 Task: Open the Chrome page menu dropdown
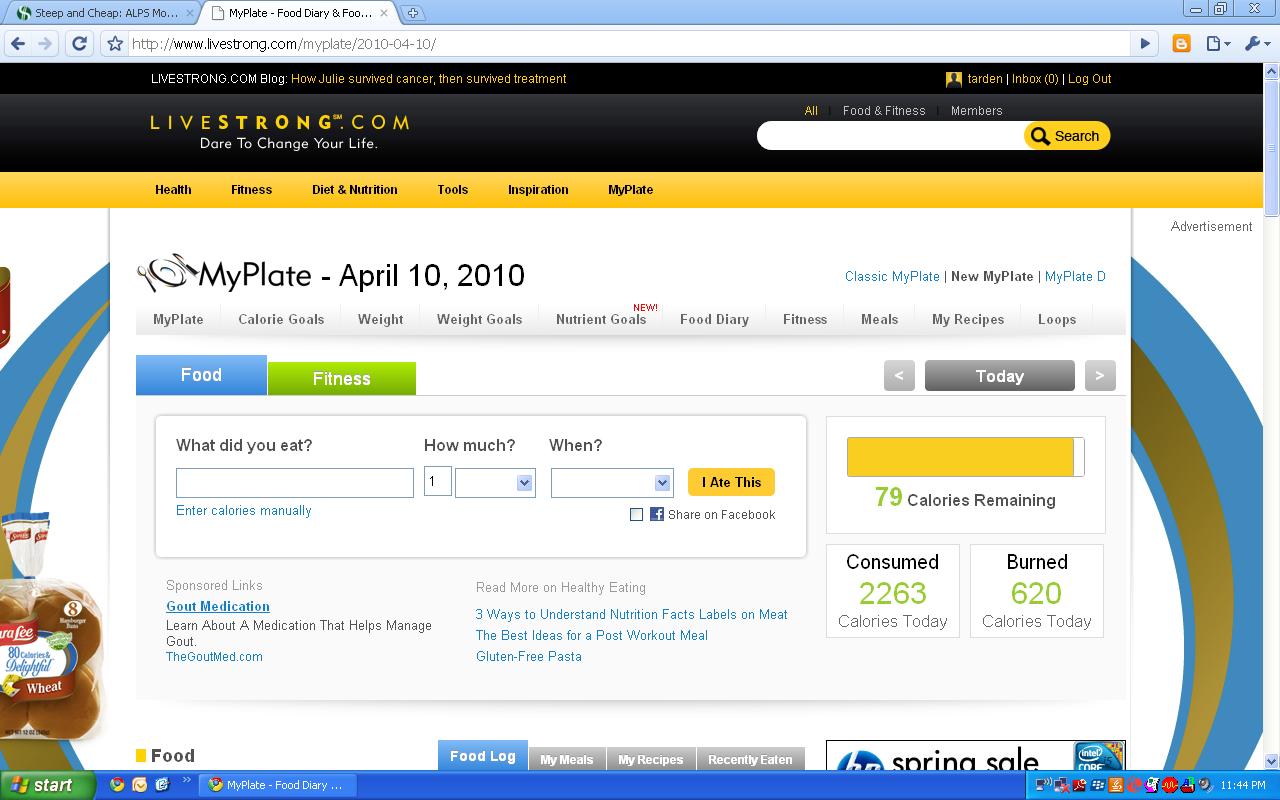point(1217,44)
